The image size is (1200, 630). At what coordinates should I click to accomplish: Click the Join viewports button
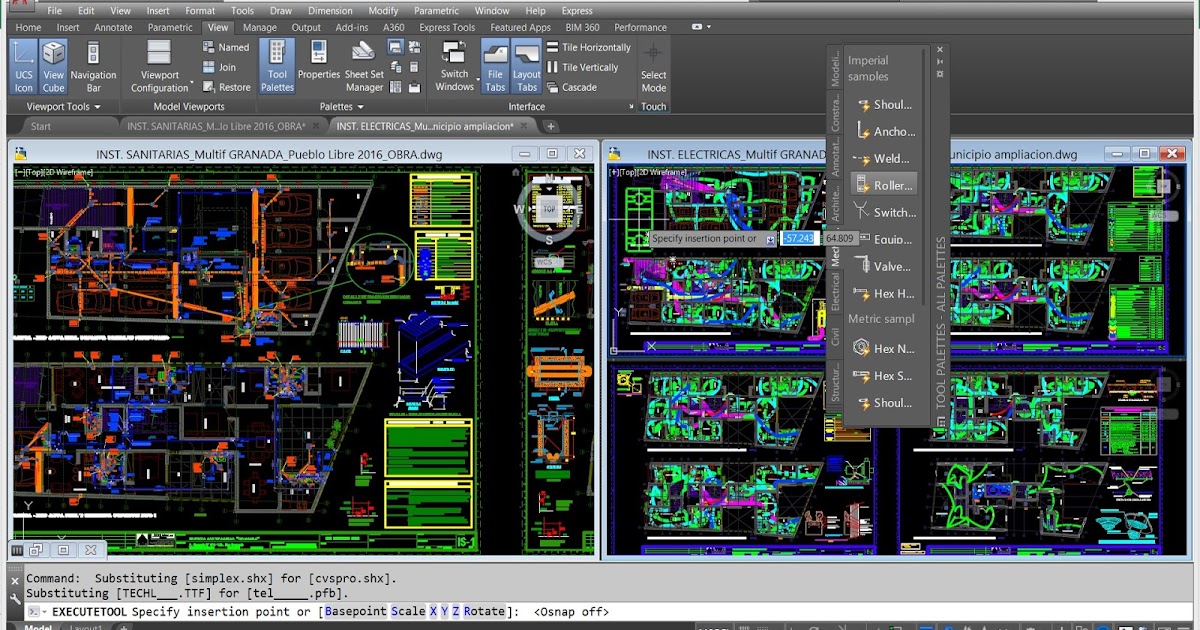click(220, 67)
